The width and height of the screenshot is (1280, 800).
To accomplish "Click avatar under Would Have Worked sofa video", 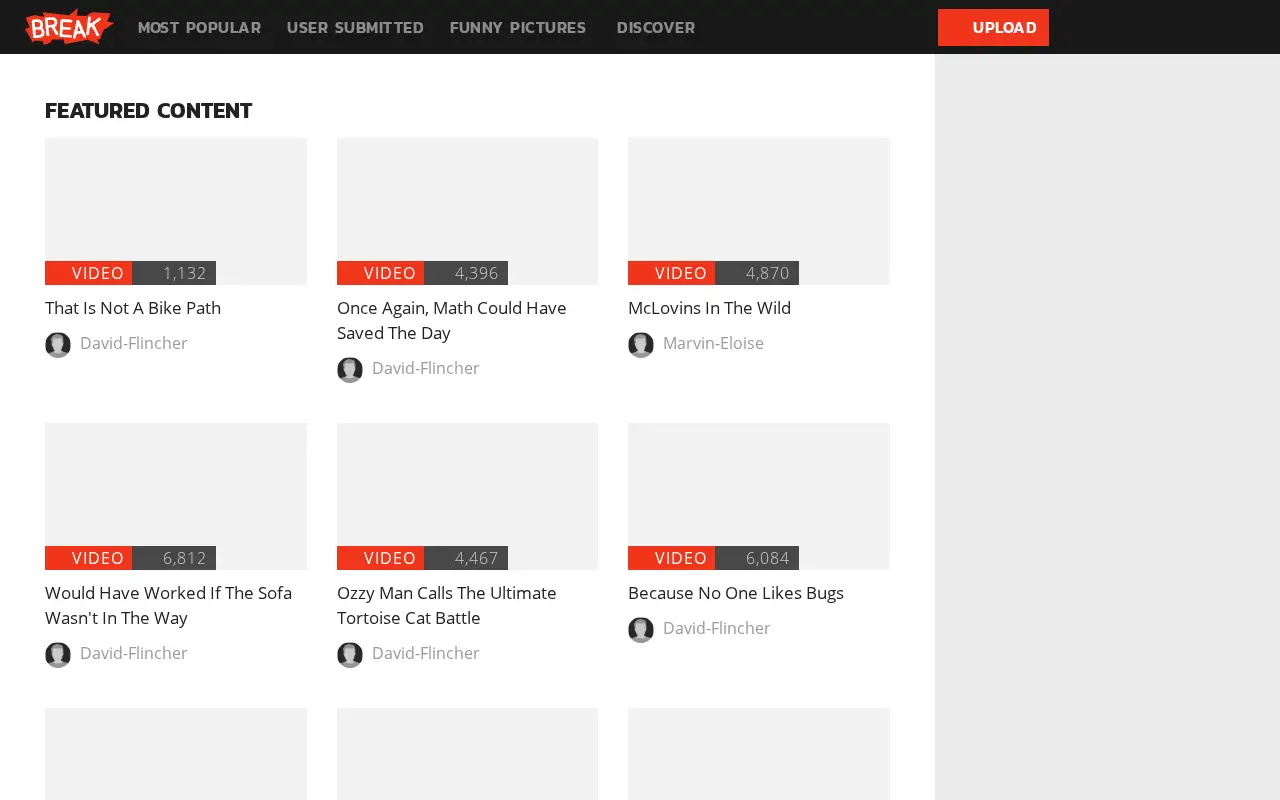I will click(58, 655).
